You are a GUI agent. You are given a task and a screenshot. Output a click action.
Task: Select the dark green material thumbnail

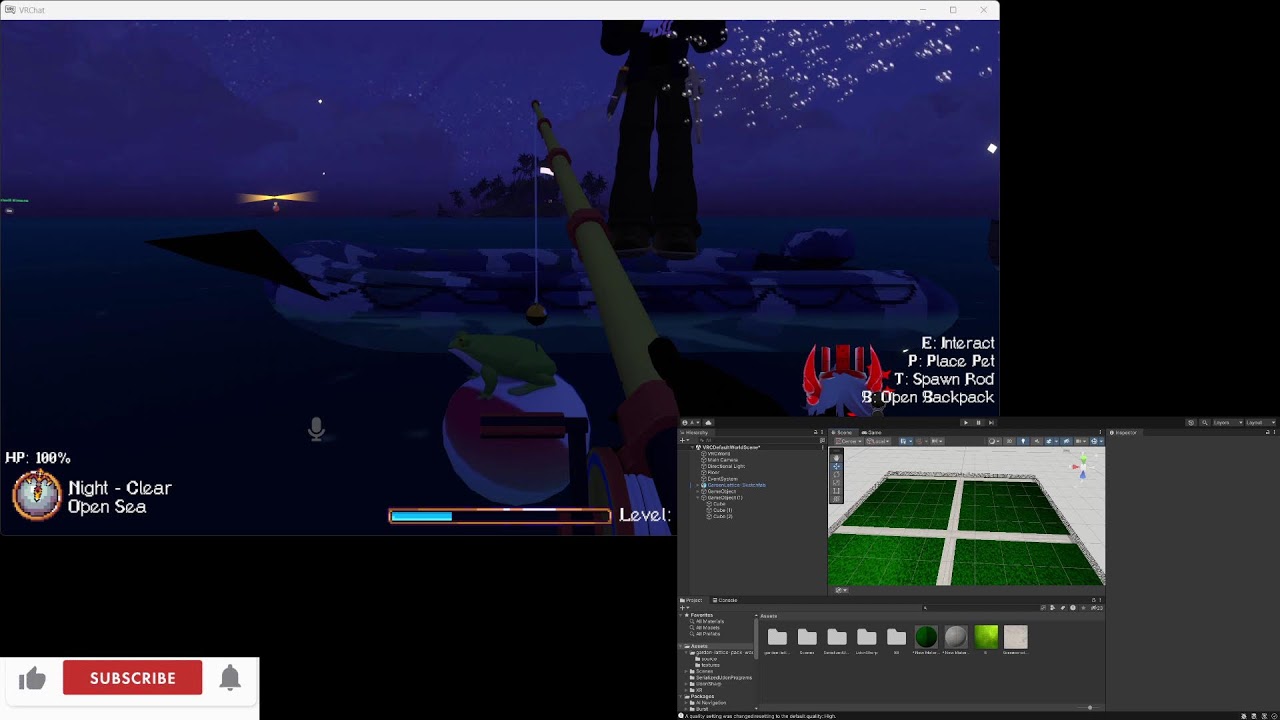click(x=926, y=636)
